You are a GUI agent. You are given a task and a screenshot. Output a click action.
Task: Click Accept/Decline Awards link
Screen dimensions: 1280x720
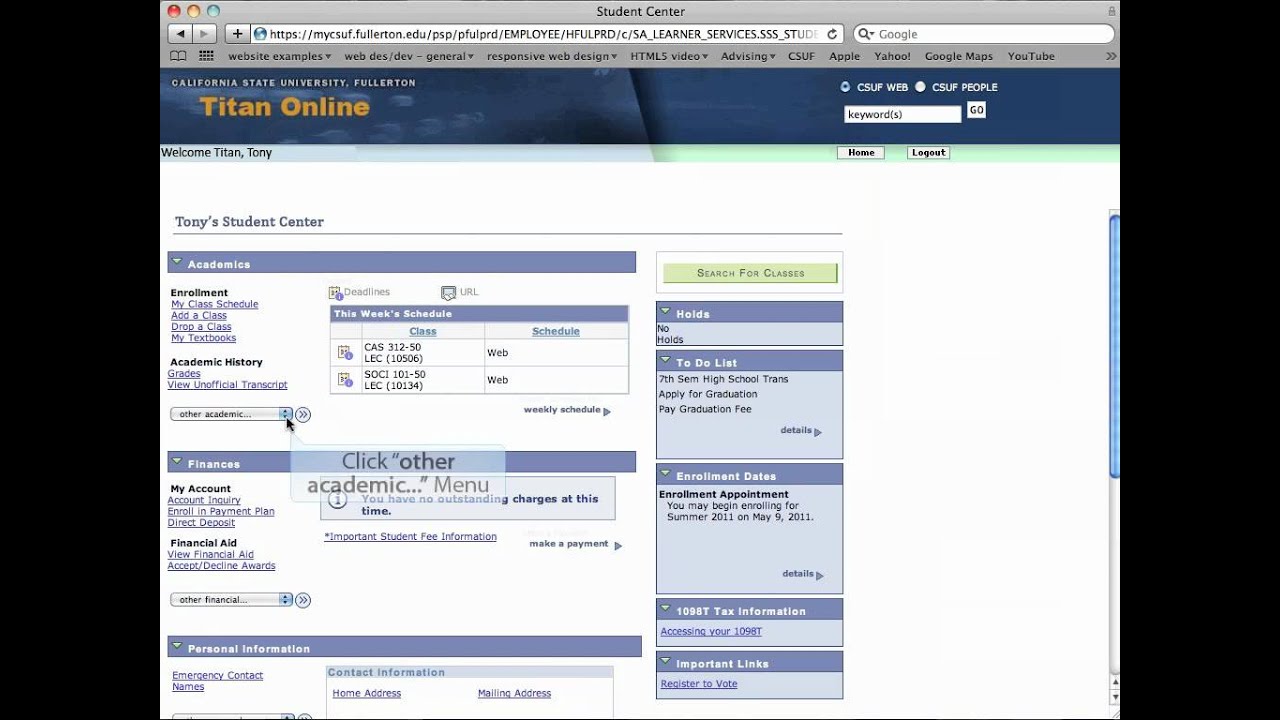coord(221,566)
